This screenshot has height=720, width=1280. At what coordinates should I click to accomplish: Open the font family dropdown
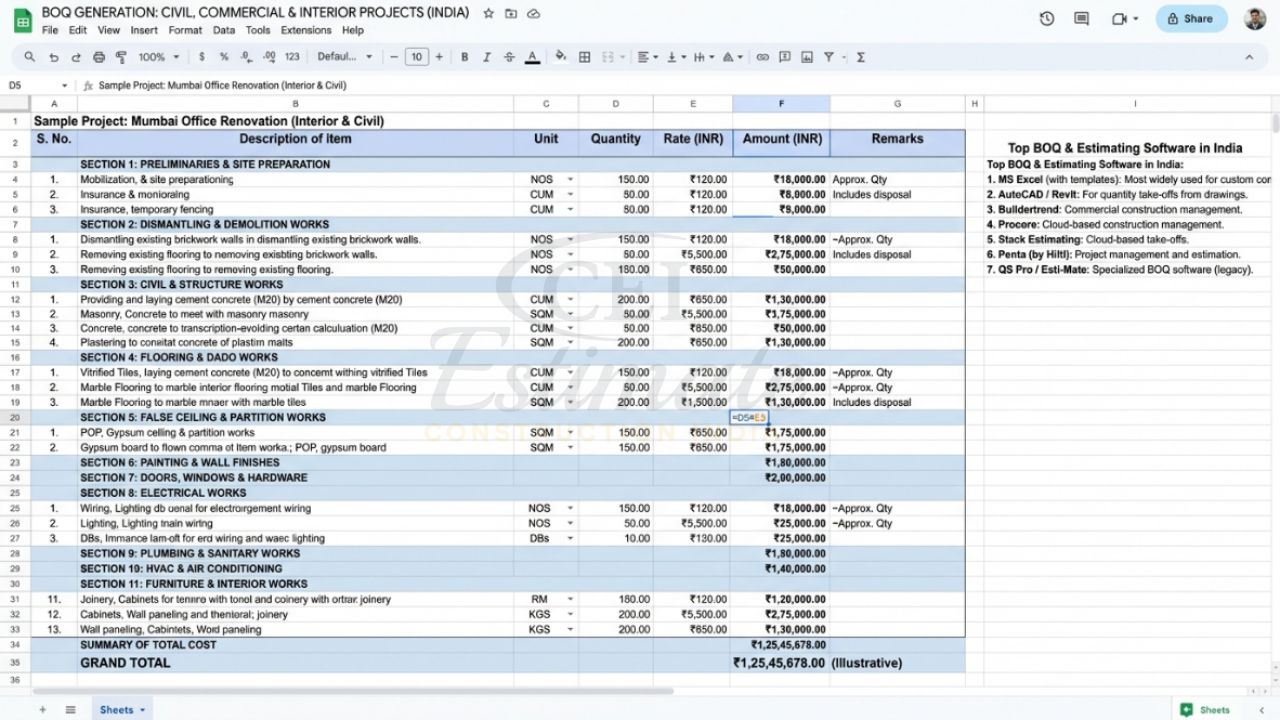tap(345, 57)
